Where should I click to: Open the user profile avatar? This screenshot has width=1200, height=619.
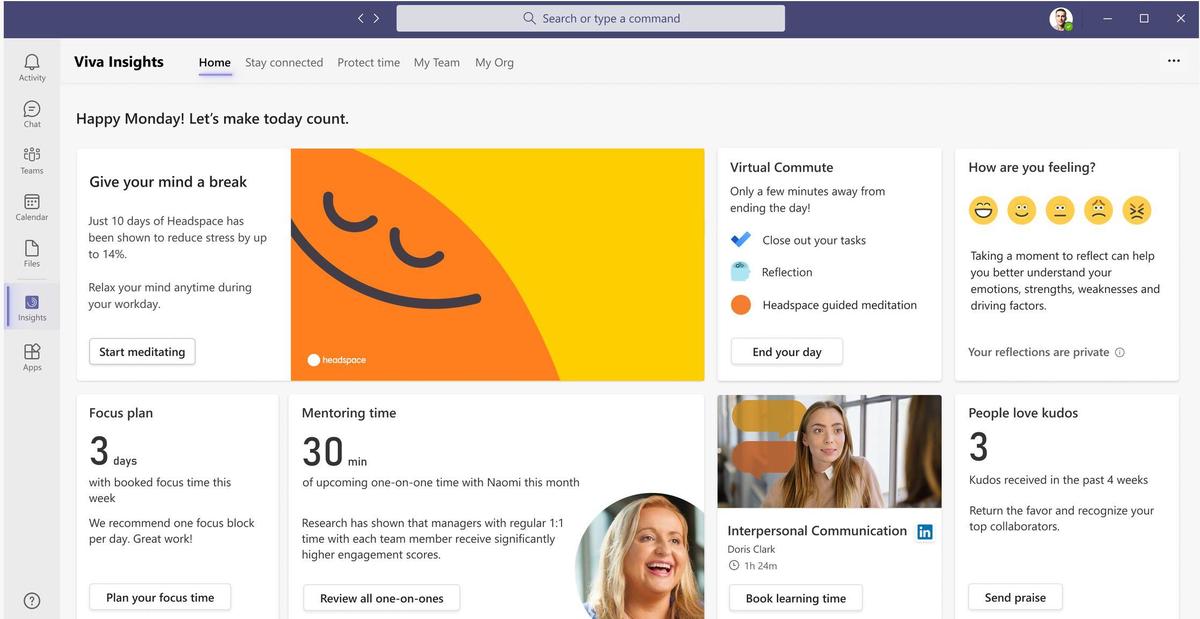click(x=1061, y=19)
